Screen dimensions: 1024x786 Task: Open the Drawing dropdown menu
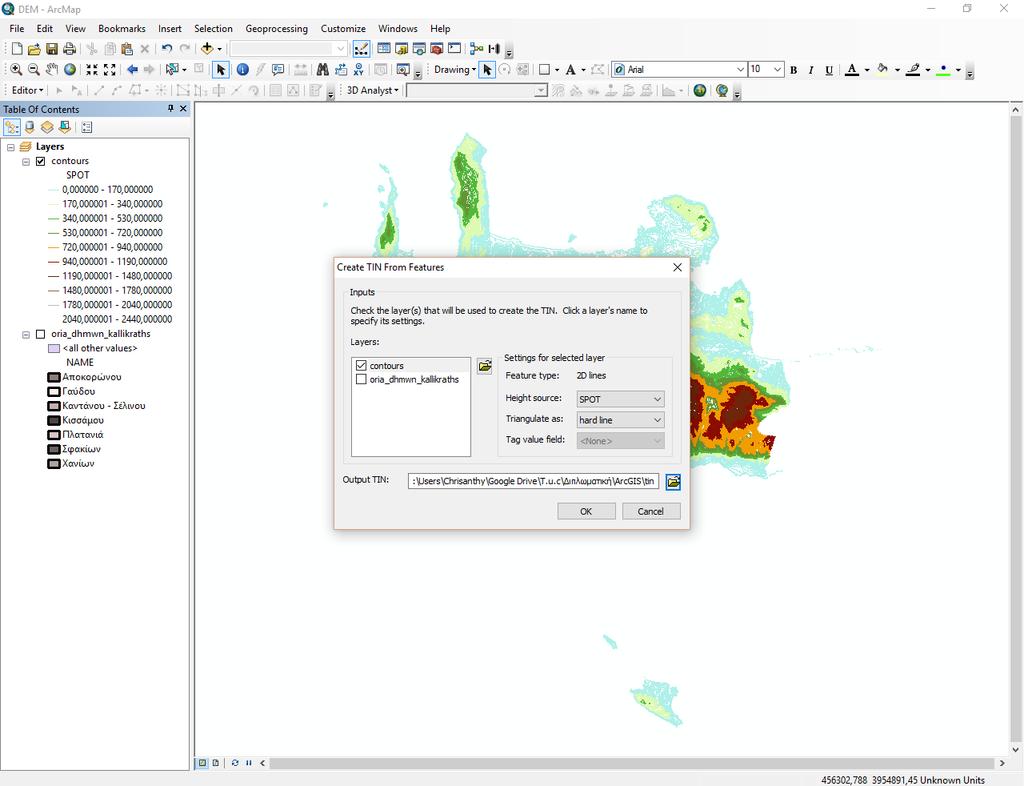click(x=455, y=69)
